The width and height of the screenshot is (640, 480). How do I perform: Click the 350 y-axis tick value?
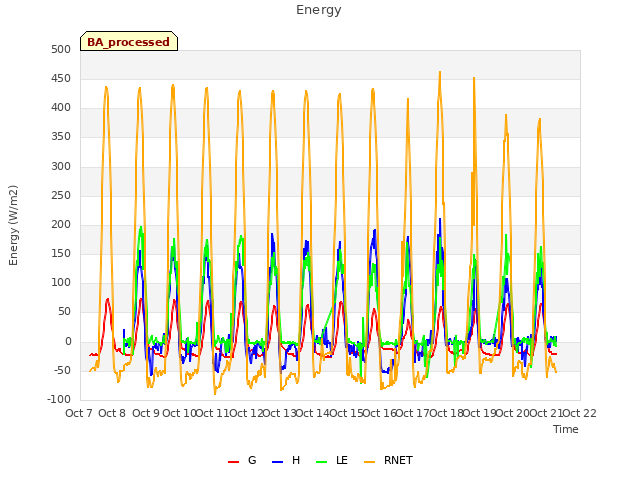(61, 137)
